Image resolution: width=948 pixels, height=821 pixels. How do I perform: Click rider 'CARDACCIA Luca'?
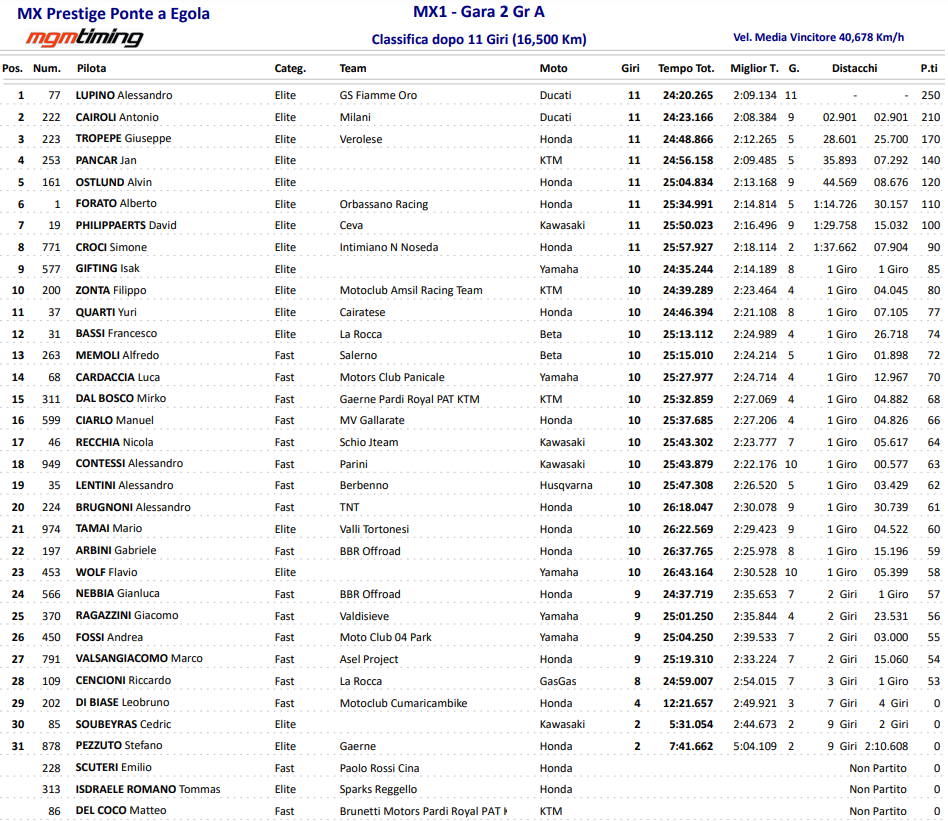point(118,377)
